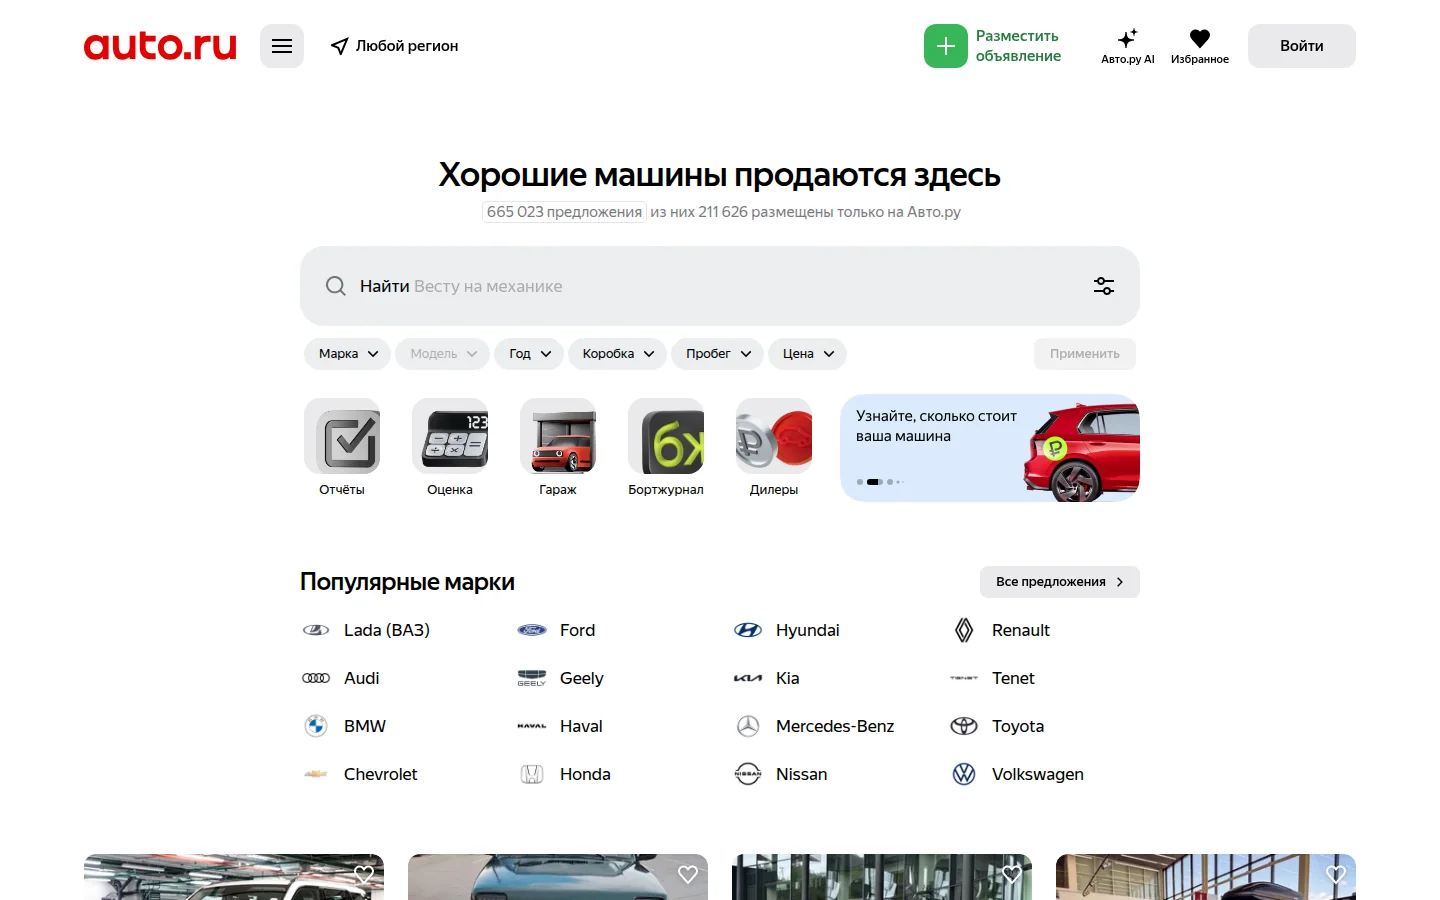Viewport: 1440px width, 900px height.
Task: Favorite the first car listing heart
Action: [x=364, y=874]
